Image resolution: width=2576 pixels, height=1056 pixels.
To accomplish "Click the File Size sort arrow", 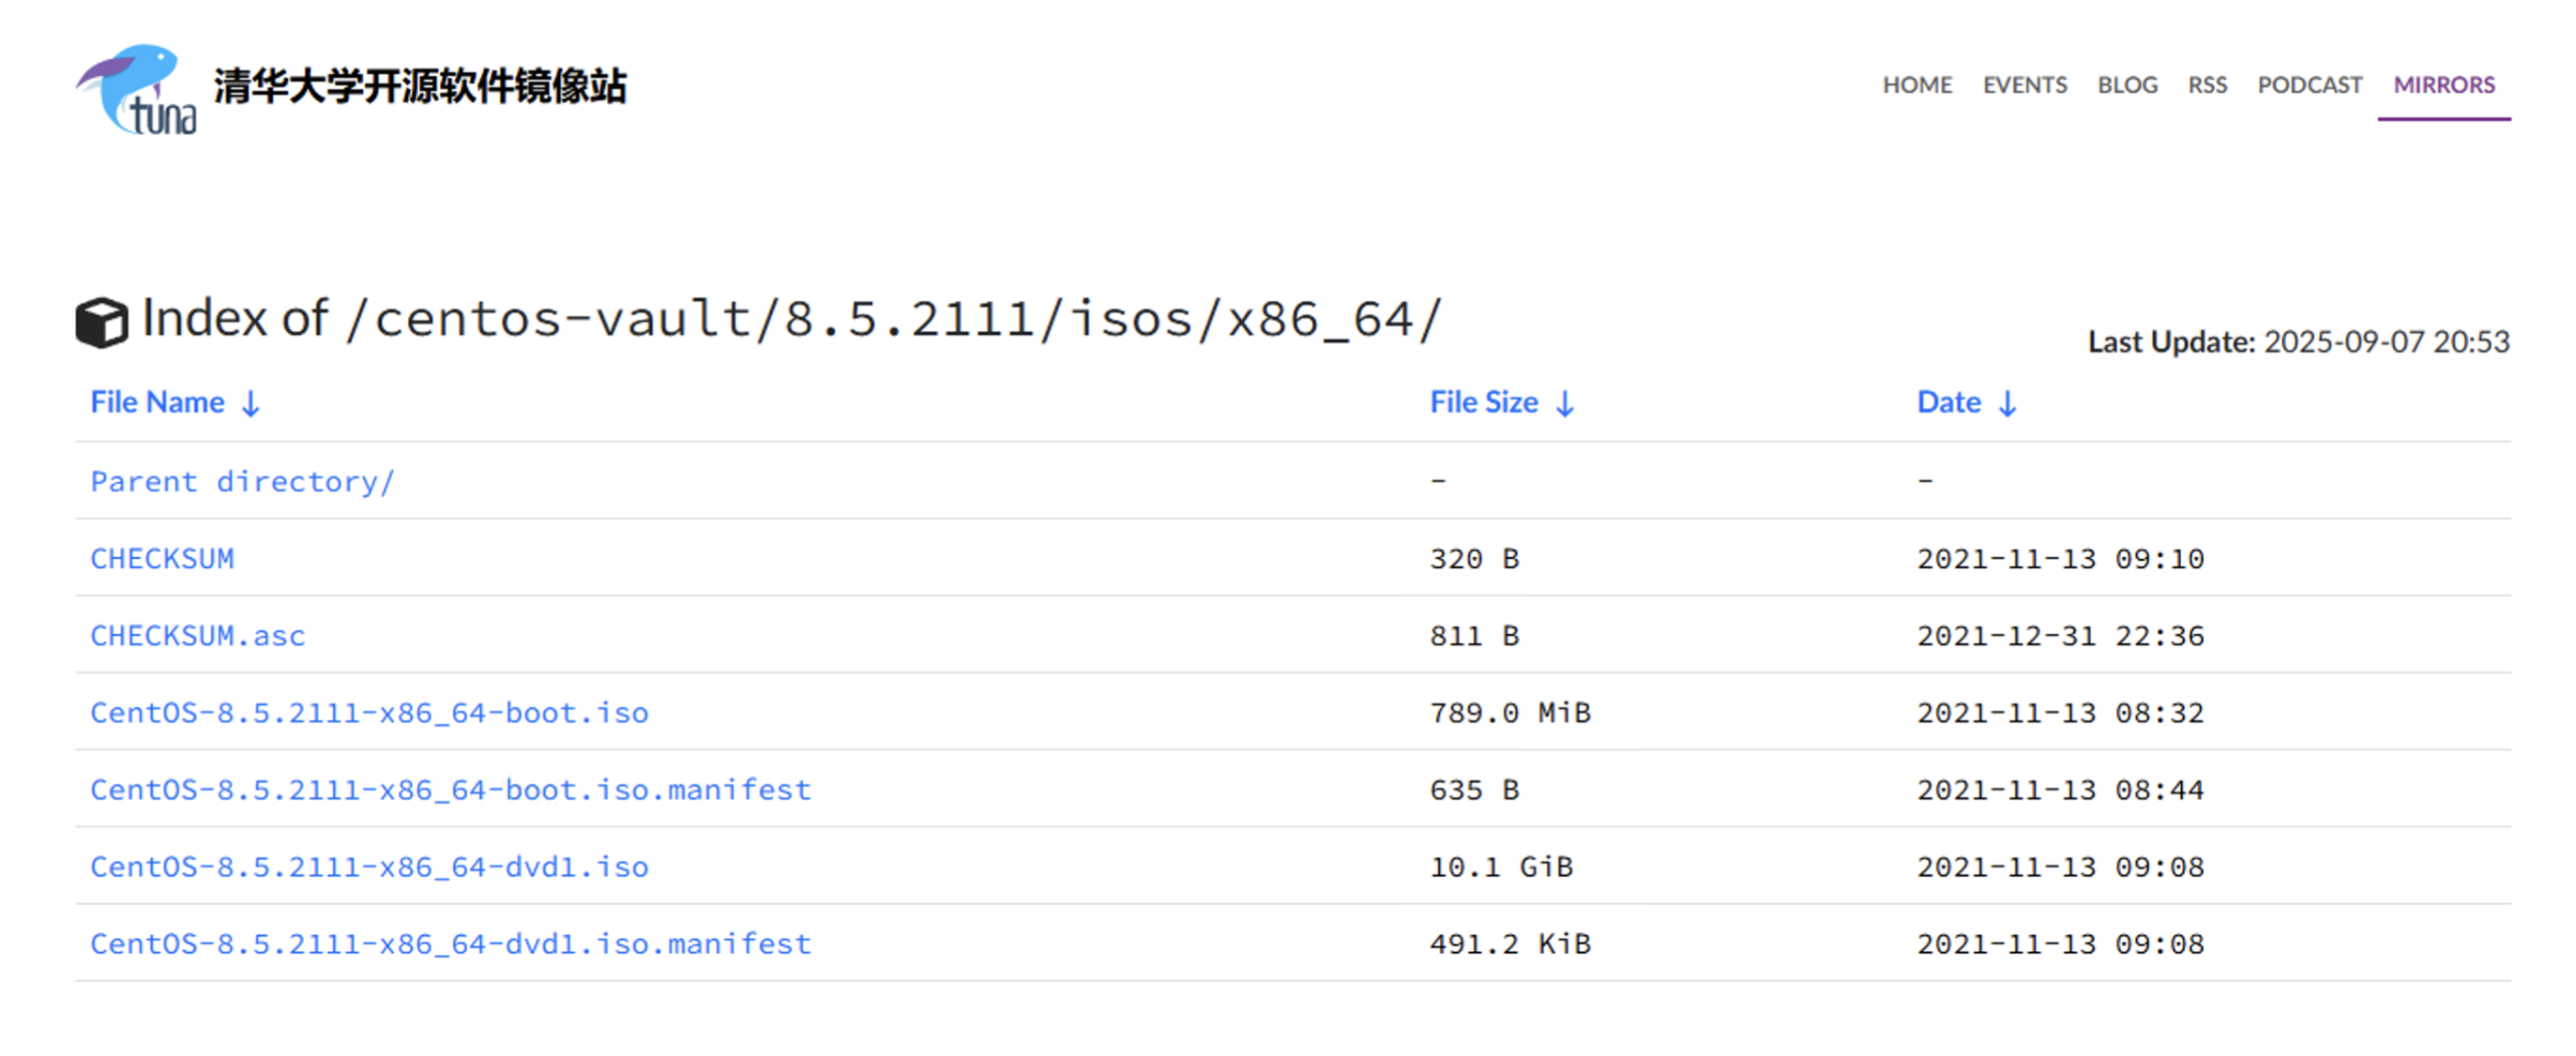I will point(1565,404).
